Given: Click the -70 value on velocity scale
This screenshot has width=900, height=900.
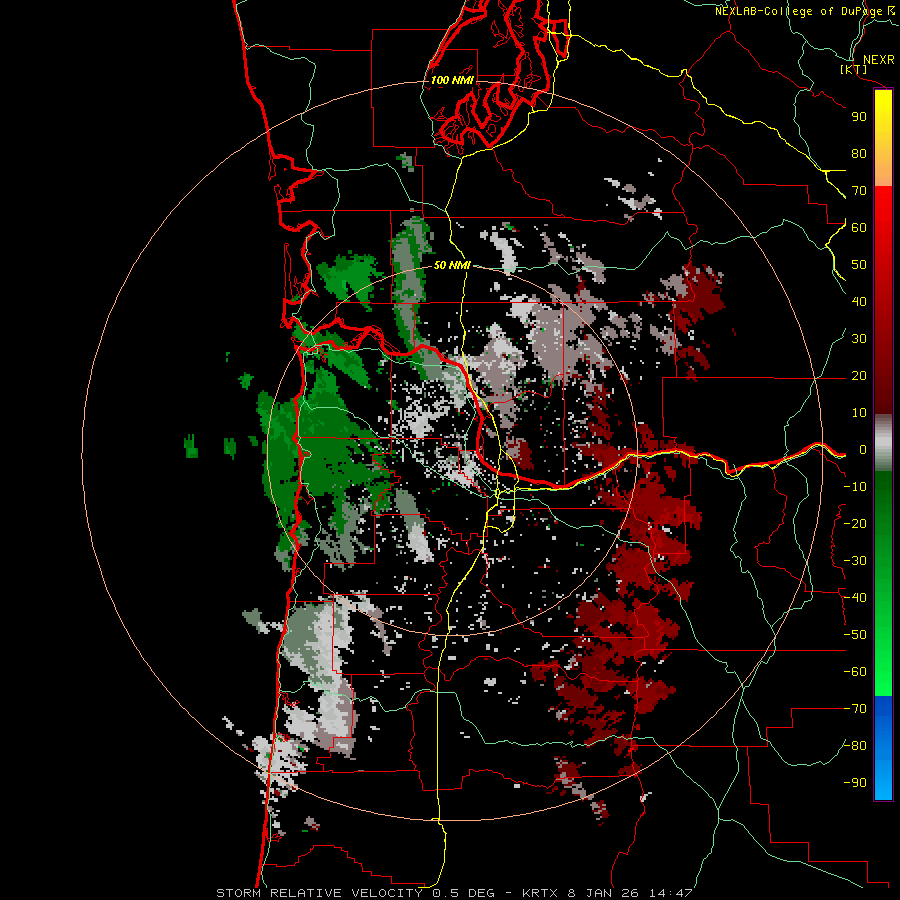Looking at the screenshot, I should (x=855, y=709).
